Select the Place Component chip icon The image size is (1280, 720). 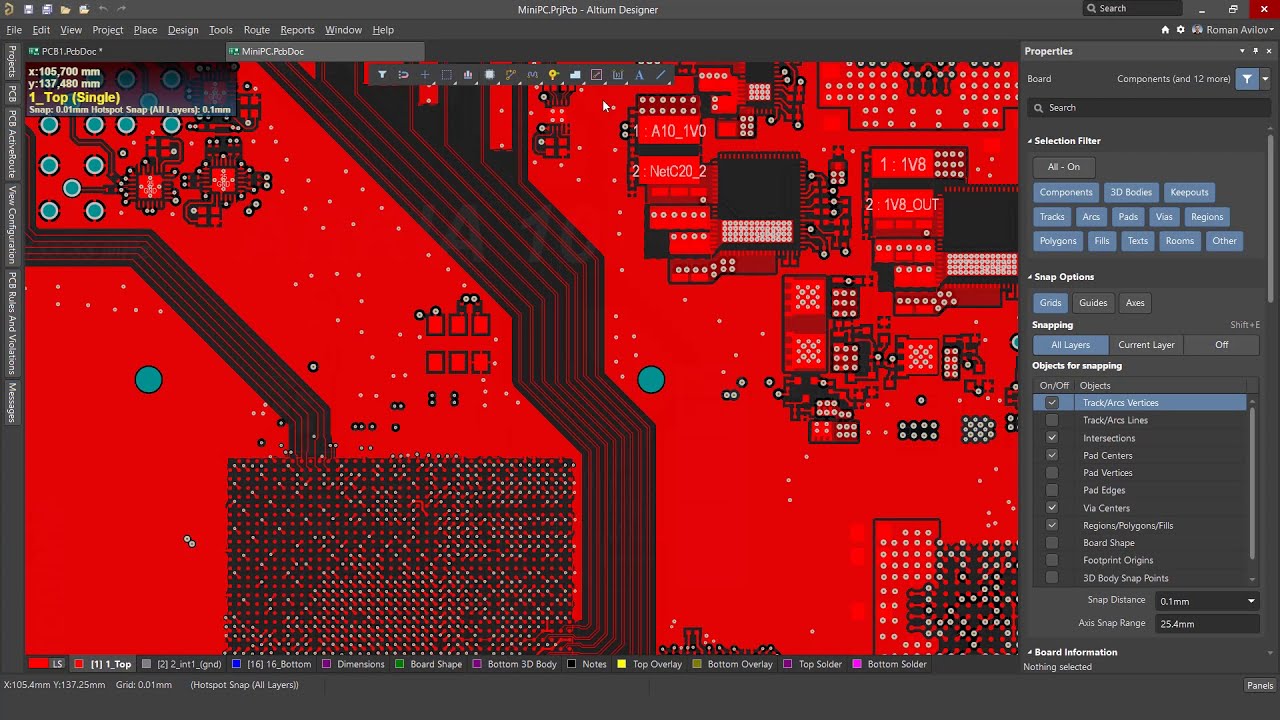[x=489, y=75]
